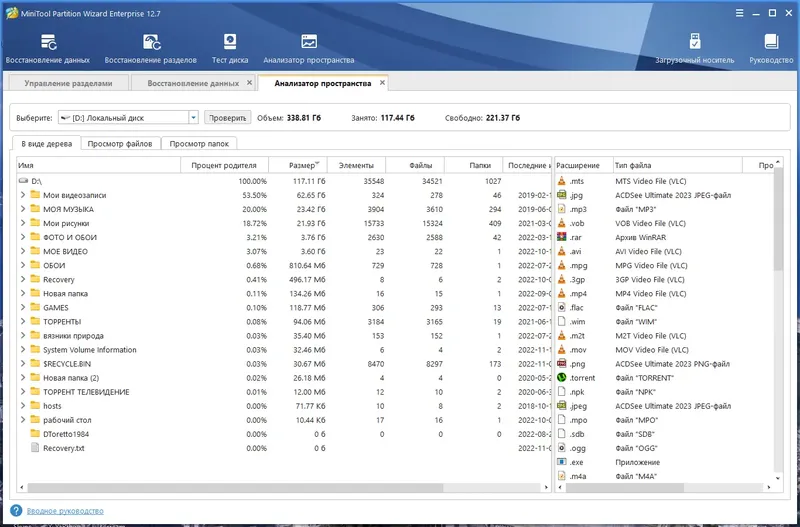Open Space Analyzer (Анализатор пространства) in toolbar
The width and height of the screenshot is (800, 527).
point(309,48)
